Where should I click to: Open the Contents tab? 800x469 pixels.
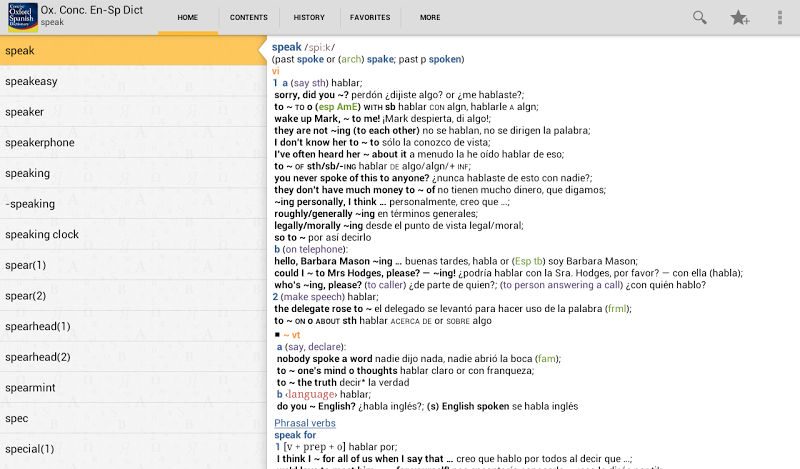point(248,17)
